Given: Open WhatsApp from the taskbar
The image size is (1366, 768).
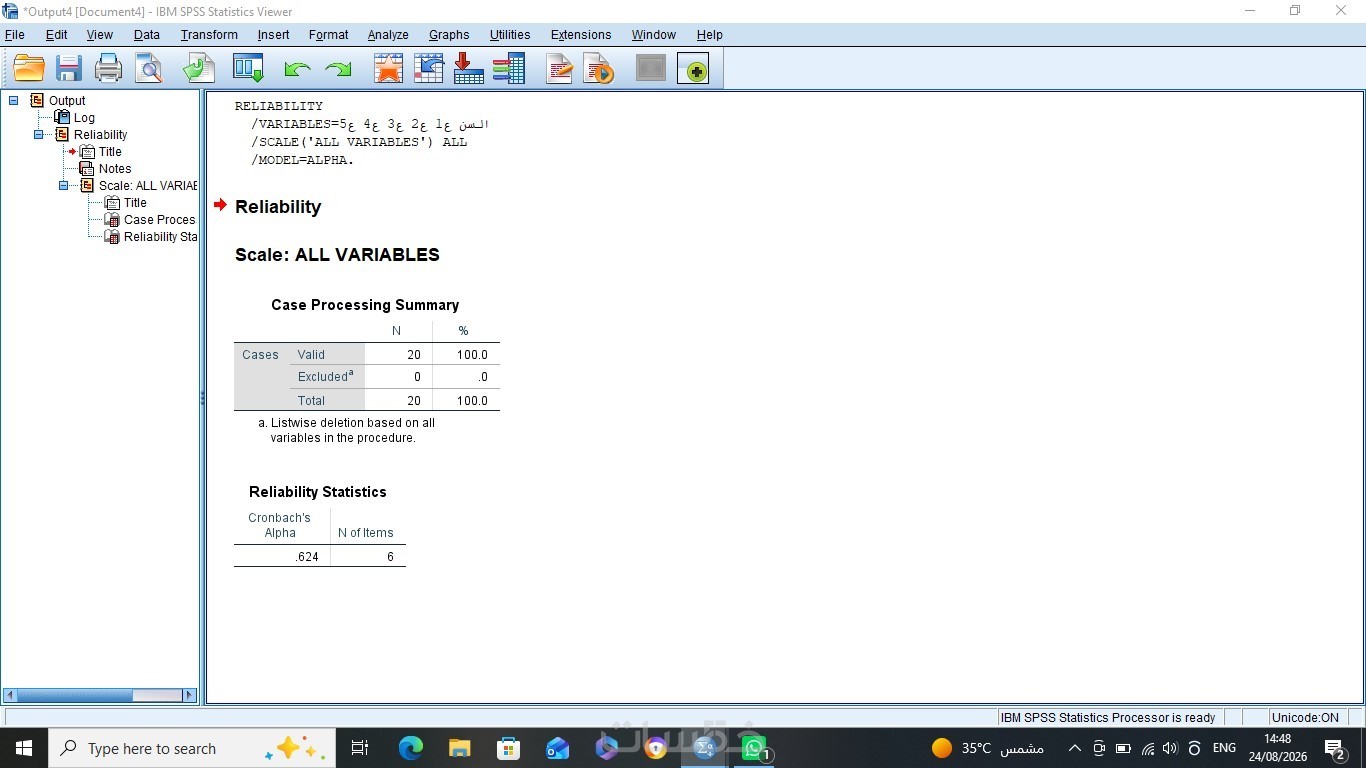Looking at the screenshot, I should (753, 748).
